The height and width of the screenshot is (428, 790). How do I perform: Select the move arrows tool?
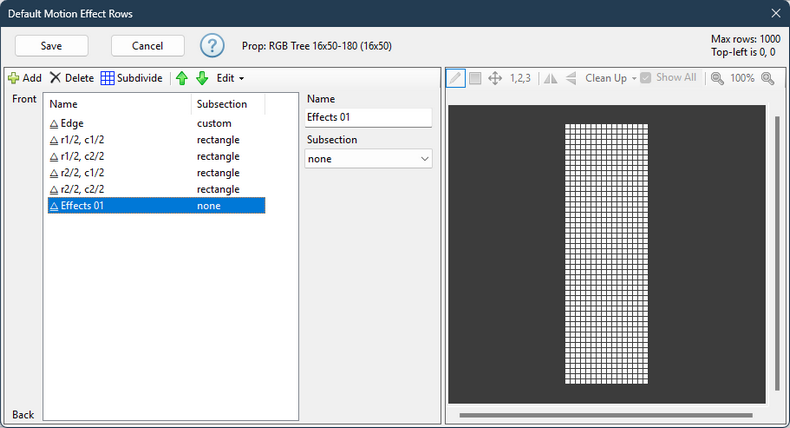[x=495, y=78]
